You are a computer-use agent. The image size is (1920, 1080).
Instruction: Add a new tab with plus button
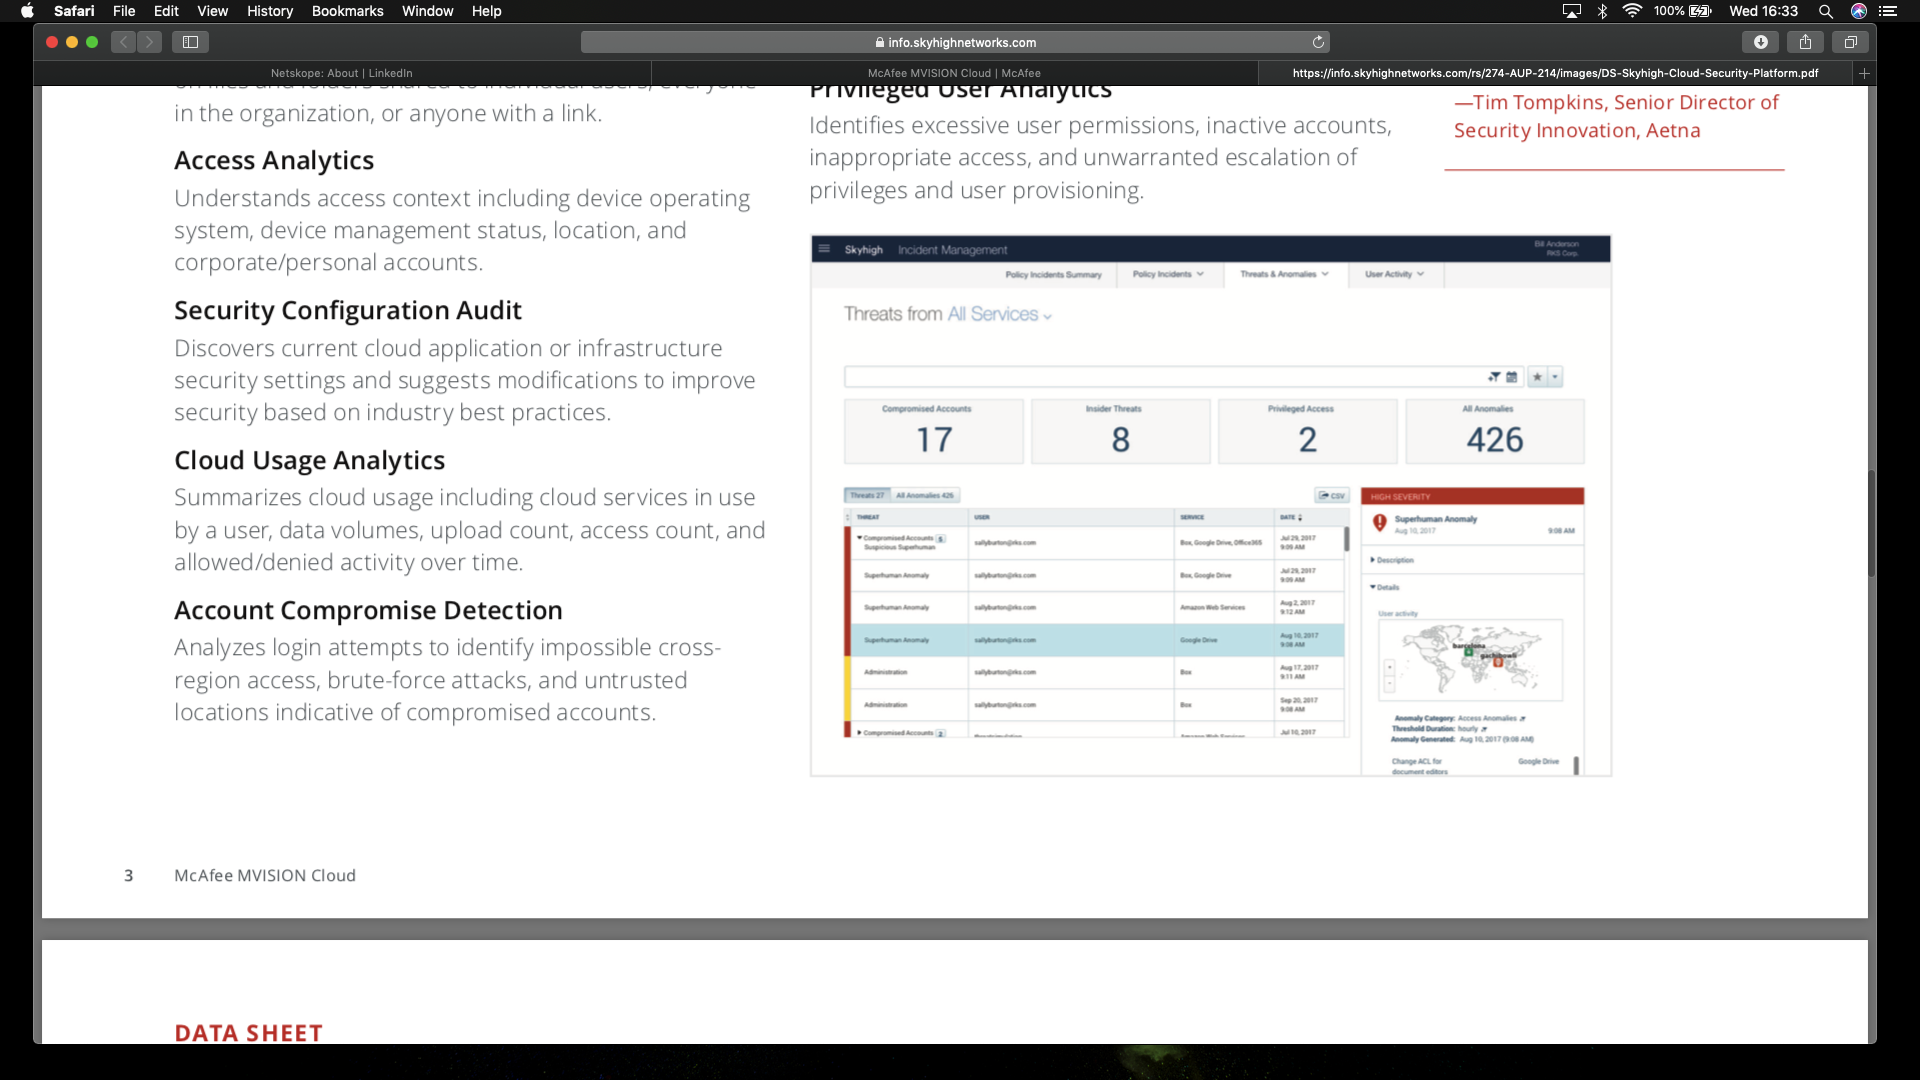click(1864, 73)
